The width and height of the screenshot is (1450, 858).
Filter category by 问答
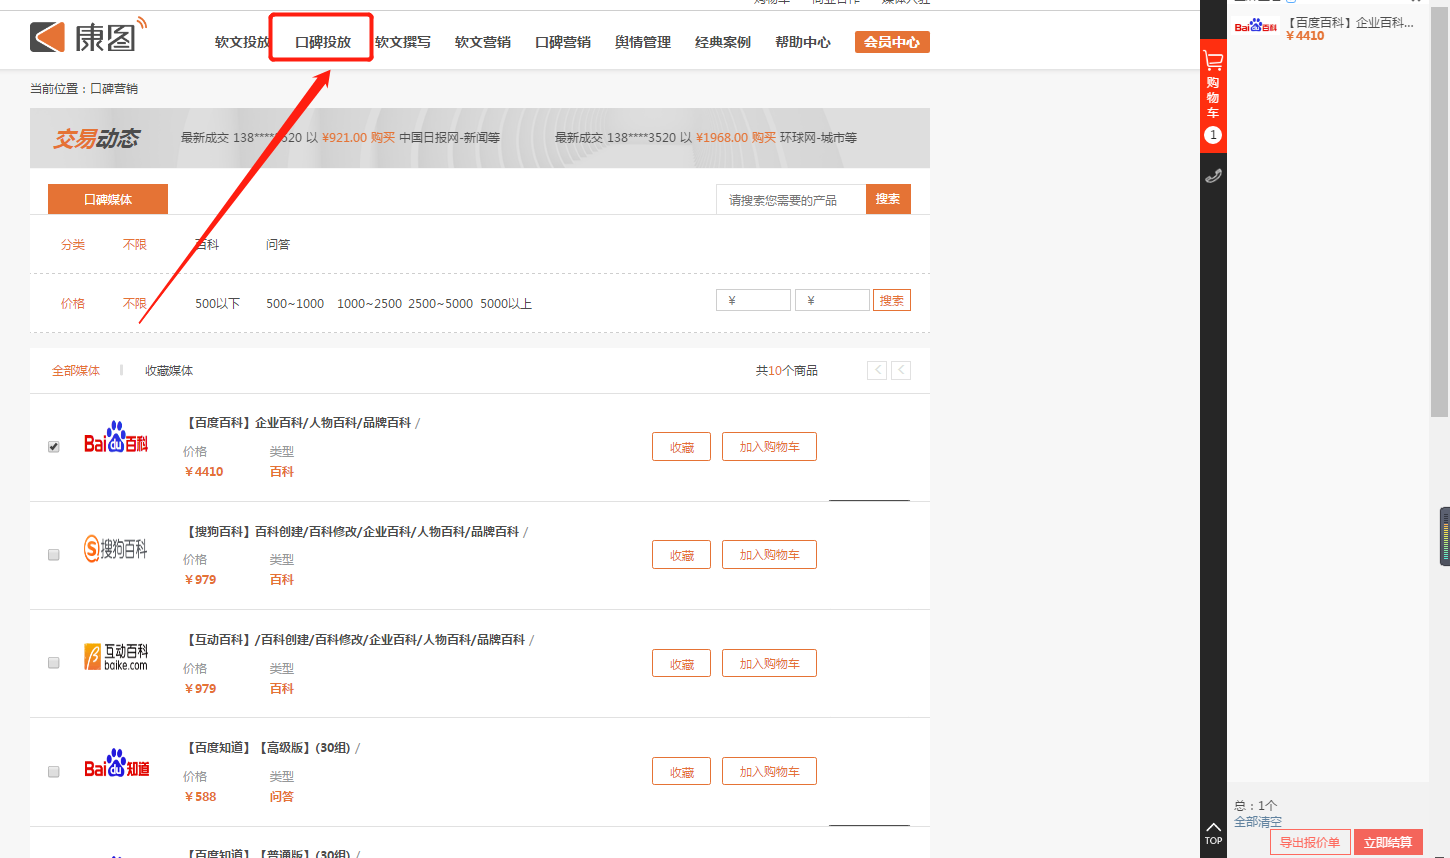pos(278,244)
